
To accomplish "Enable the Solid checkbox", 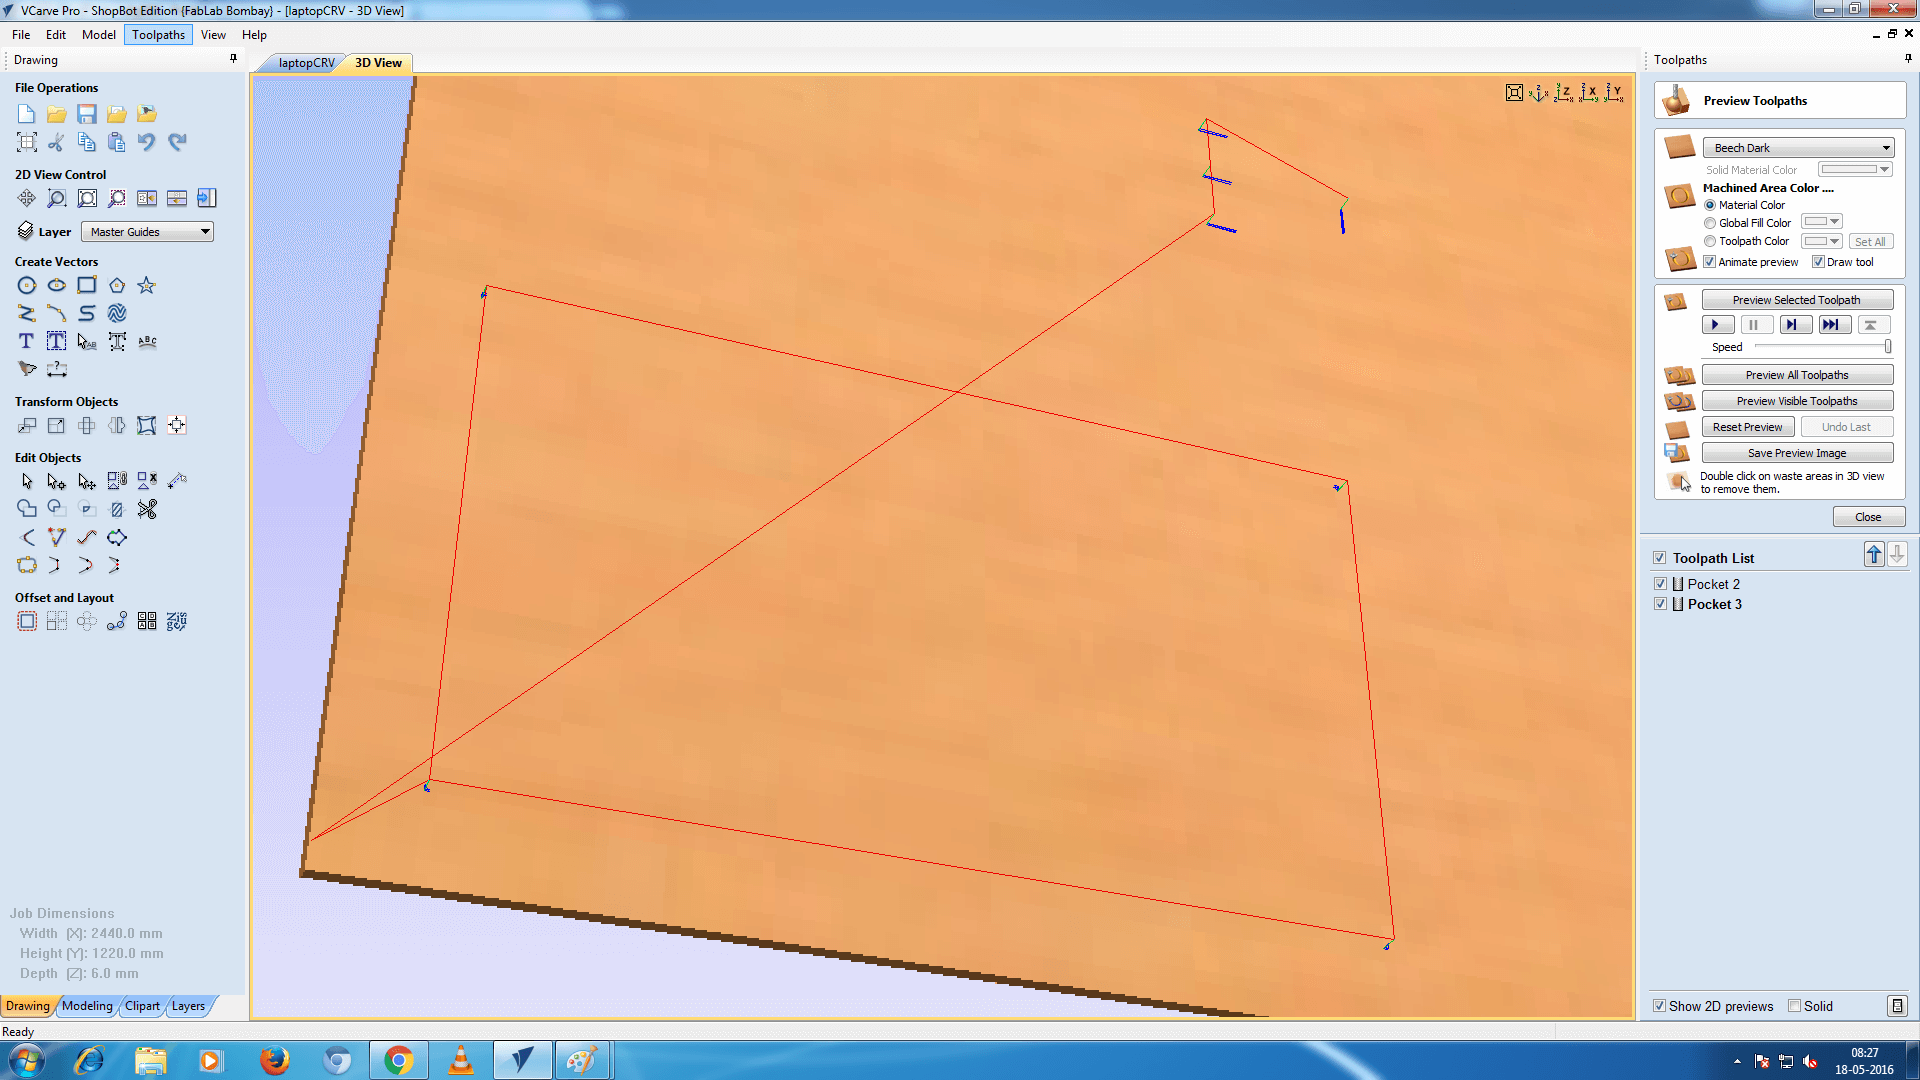I will (1795, 1006).
